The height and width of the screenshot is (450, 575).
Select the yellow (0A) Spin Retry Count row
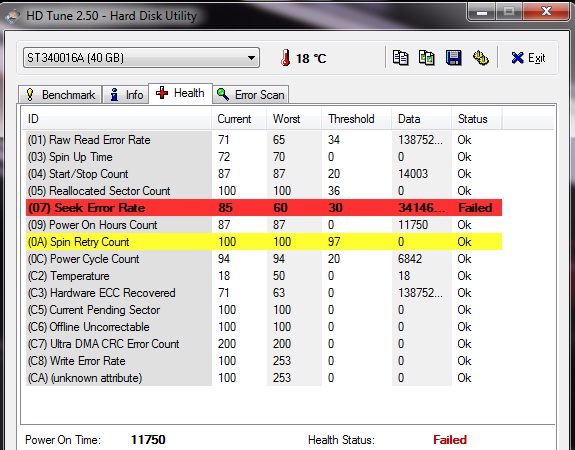click(x=264, y=242)
